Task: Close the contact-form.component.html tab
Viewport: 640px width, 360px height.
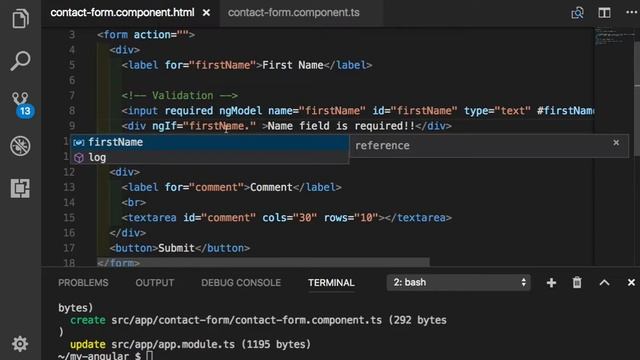Action: point(207,13)
